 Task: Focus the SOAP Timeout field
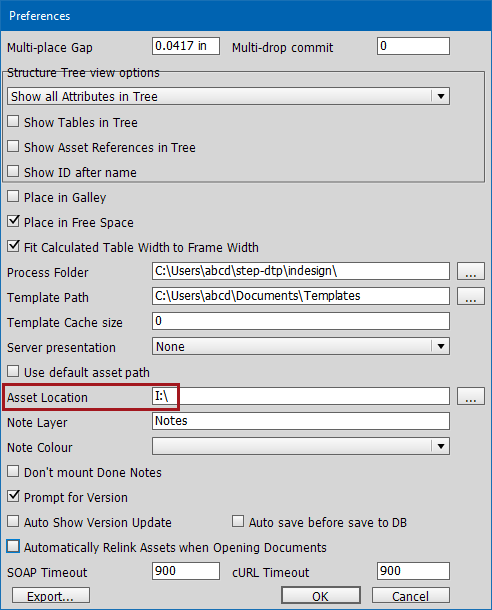pos(186,571)
